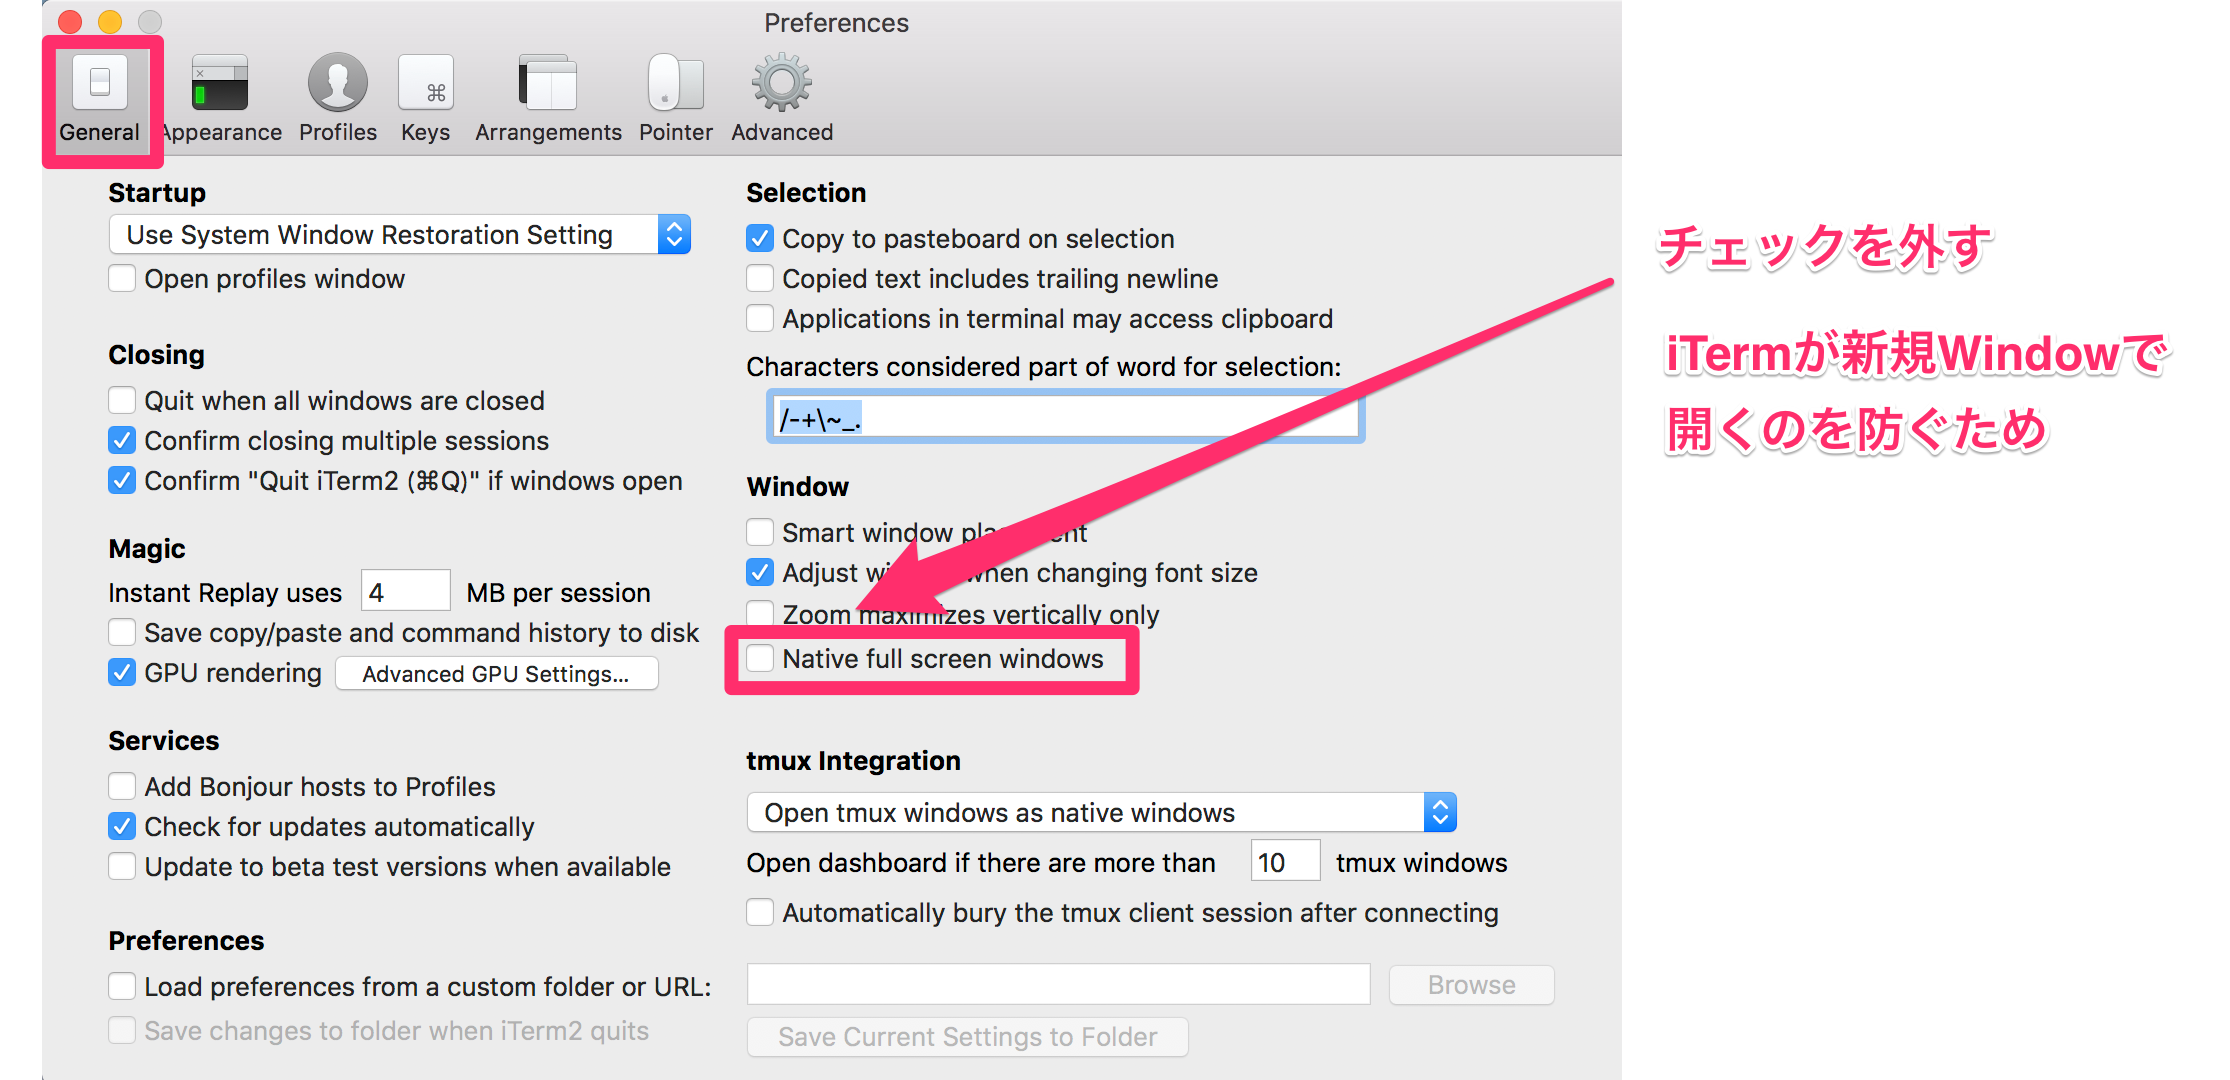Viewport: 2230px width, 1080px height.
Task: Click the word selection characters field
Action: coord(1065,417)
